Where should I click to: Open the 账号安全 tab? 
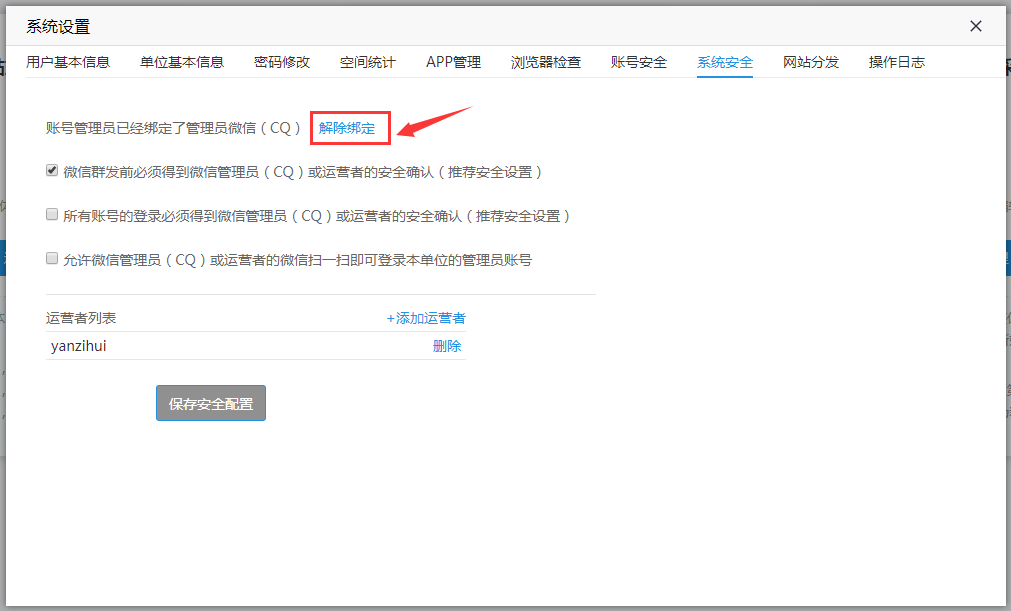pyautogui.click(x=639, y=62)
